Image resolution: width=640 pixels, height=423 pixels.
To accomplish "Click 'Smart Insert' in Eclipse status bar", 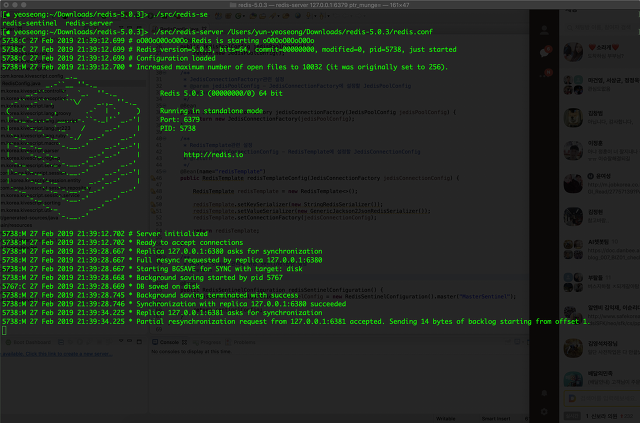I will point(496,419).
